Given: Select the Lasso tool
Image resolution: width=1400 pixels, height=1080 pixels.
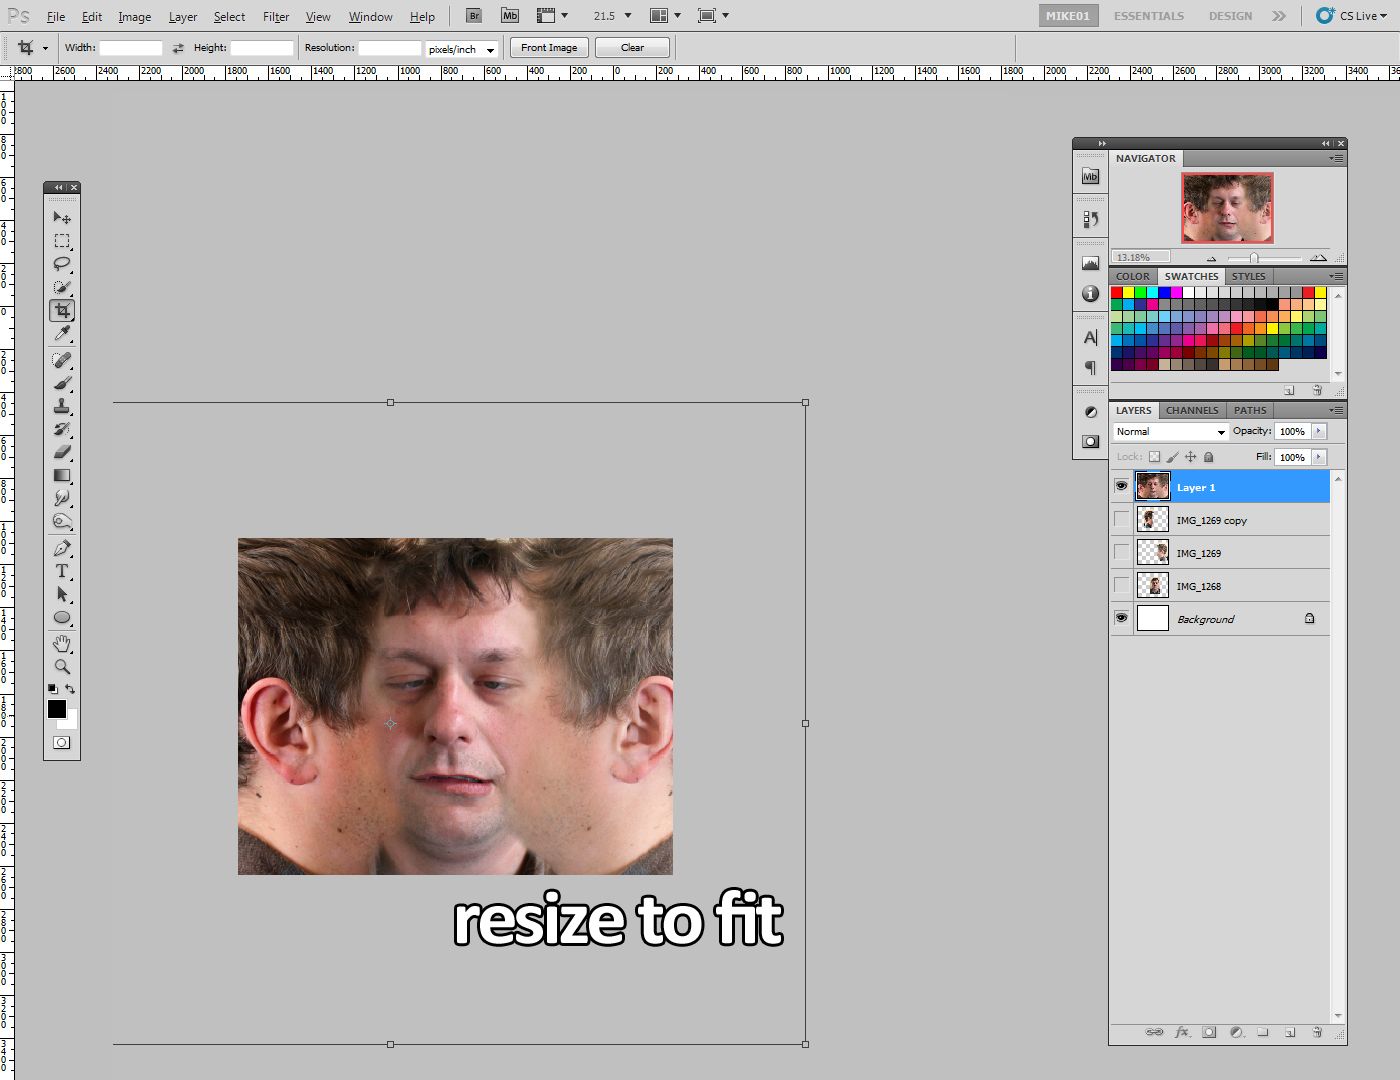Looking at the screenshot, I should (62, 264).
